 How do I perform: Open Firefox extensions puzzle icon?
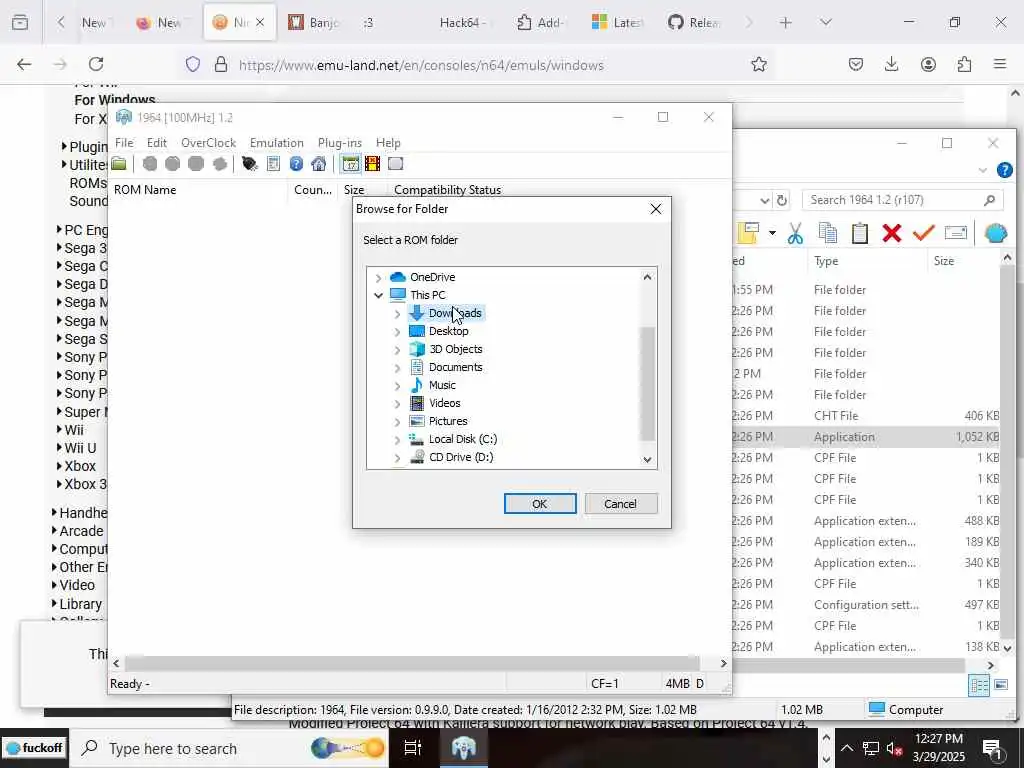tap(964, 64)
